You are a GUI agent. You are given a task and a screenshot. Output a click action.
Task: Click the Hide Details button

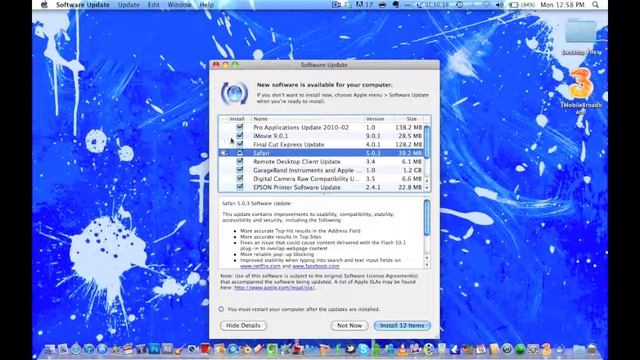[x=243, y=326]
